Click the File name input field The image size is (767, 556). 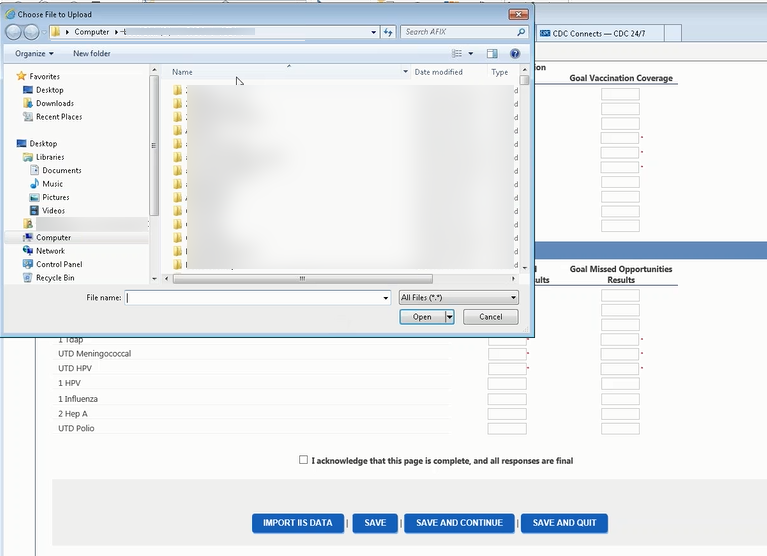pos(254,298)
